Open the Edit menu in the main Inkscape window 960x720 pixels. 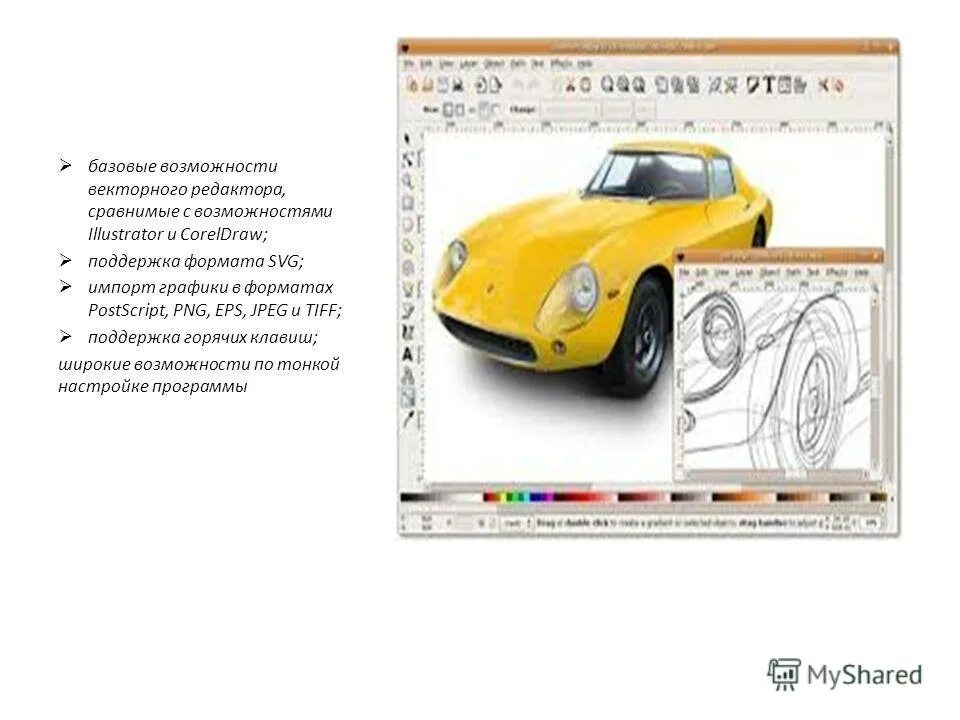pos(426,63)
